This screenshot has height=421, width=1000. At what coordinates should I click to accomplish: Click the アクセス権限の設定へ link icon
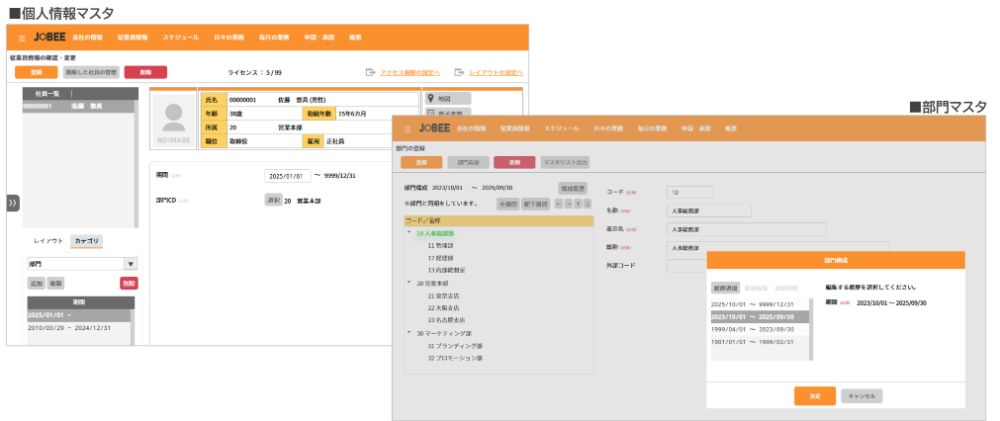tap(371, 72)
